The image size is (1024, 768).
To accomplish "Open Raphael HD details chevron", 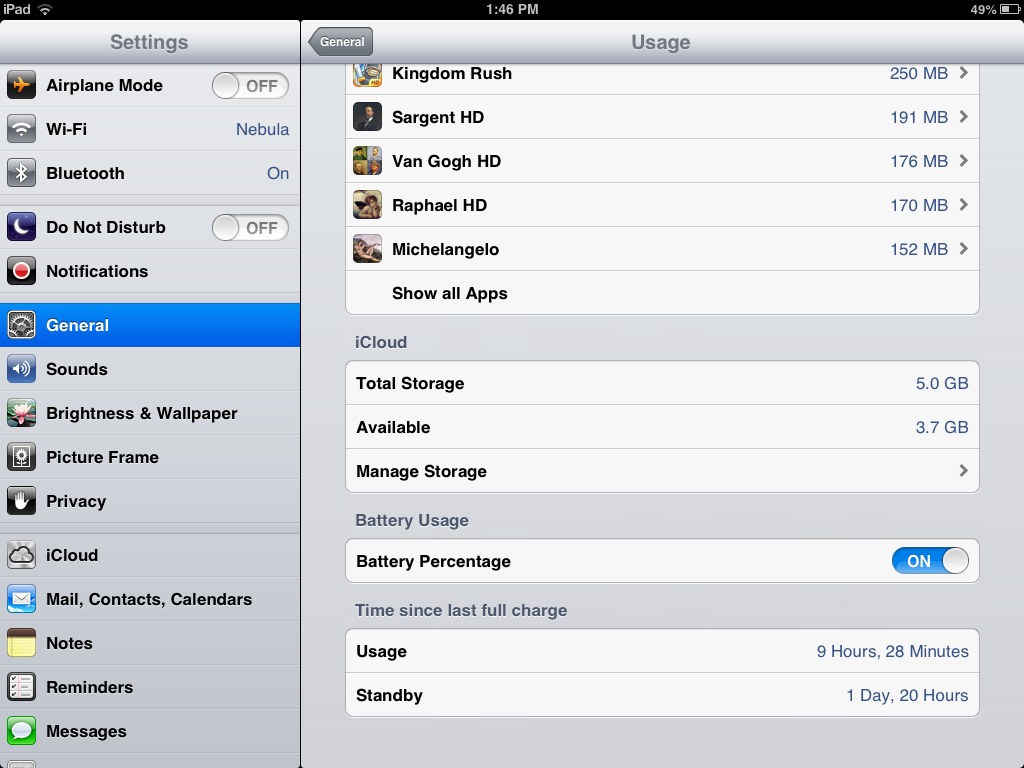I will (963, 205).
